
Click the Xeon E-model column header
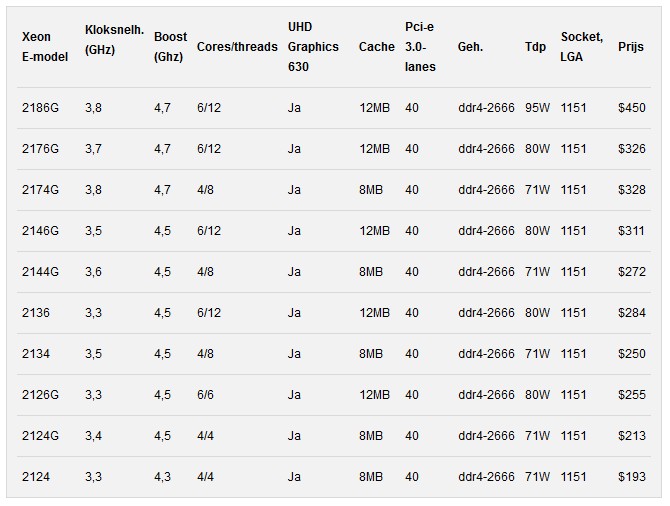[x=44, y=47]
